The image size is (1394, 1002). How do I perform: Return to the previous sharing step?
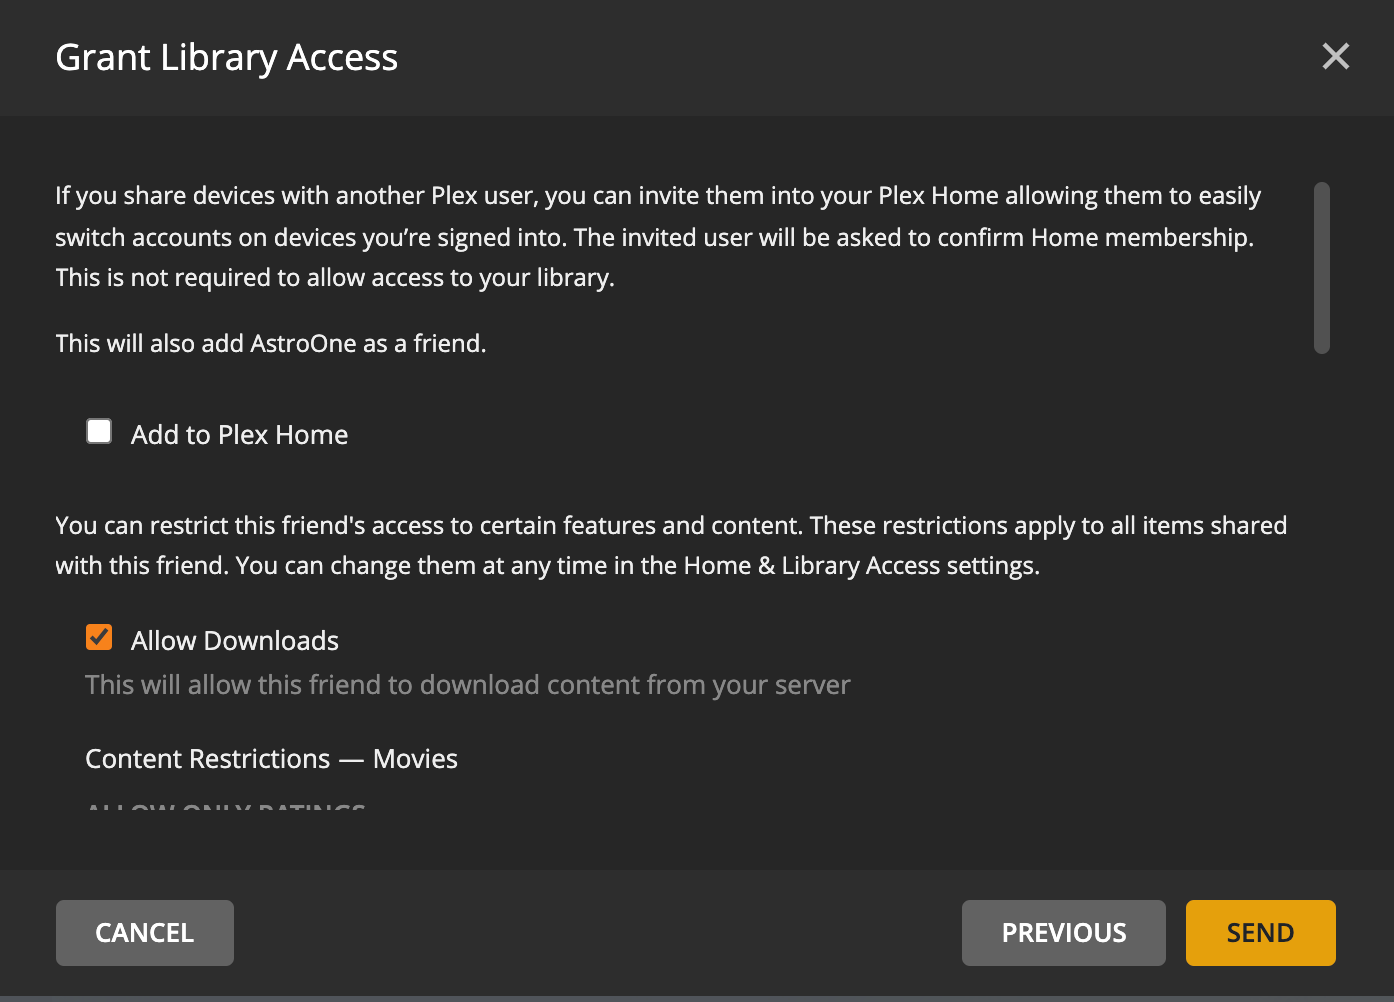click(x=1063, y=932)
